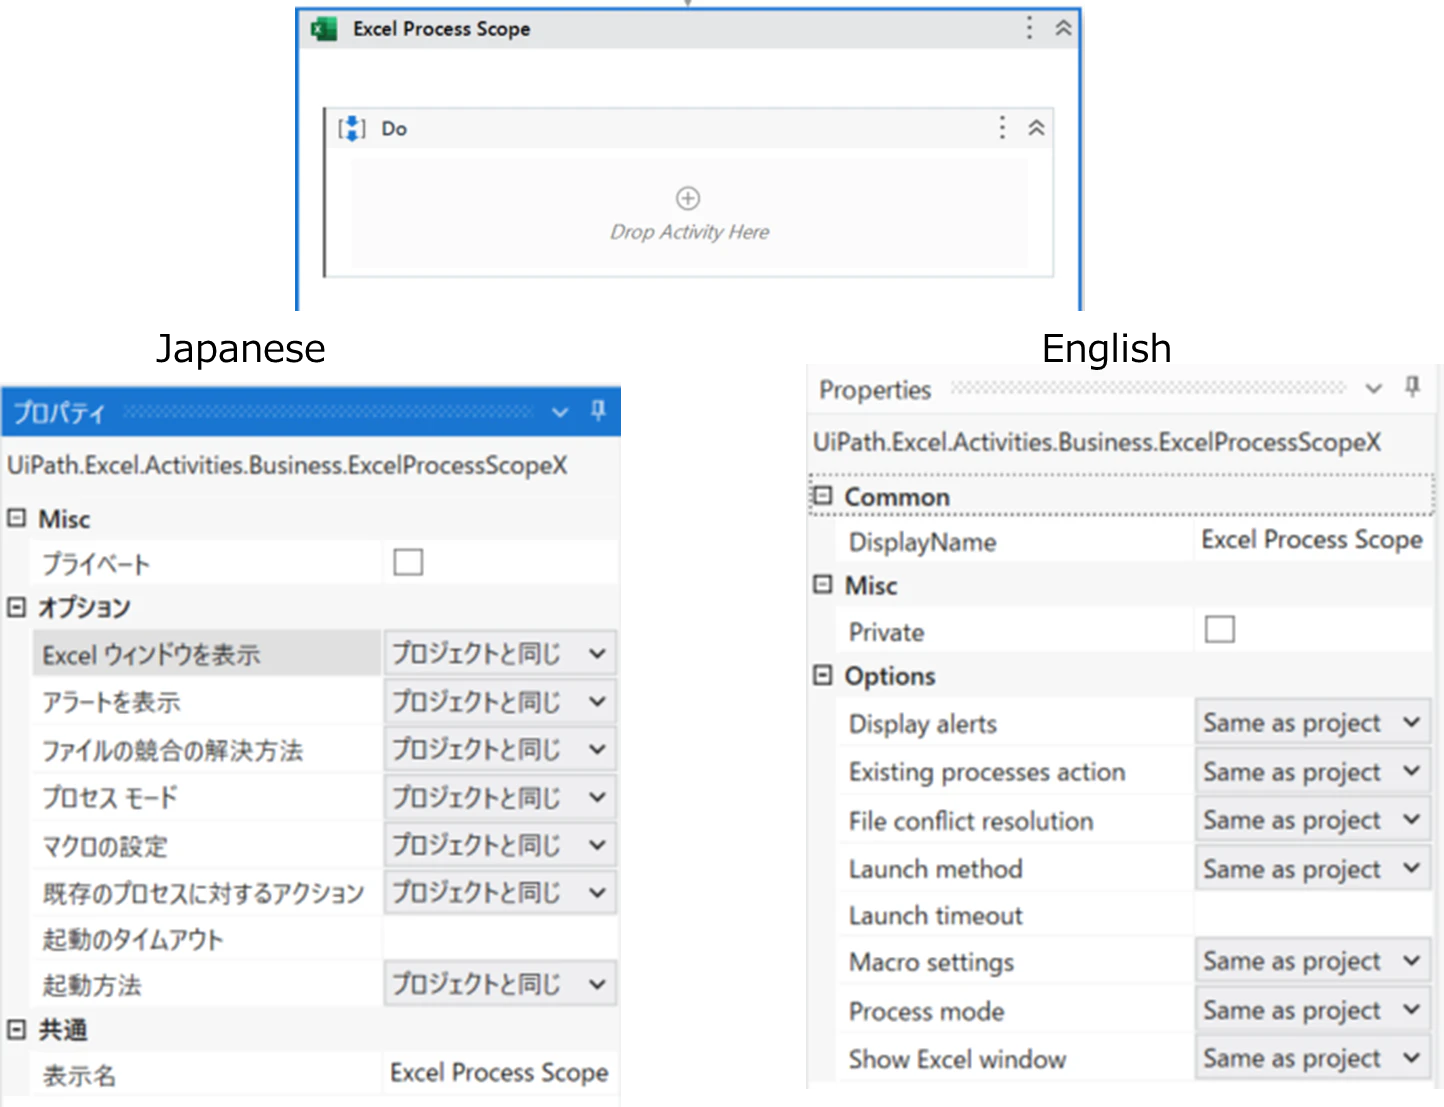Select the Excel Process Scope title text
The image size is (1444, 1107).
[x=441, y=29]
